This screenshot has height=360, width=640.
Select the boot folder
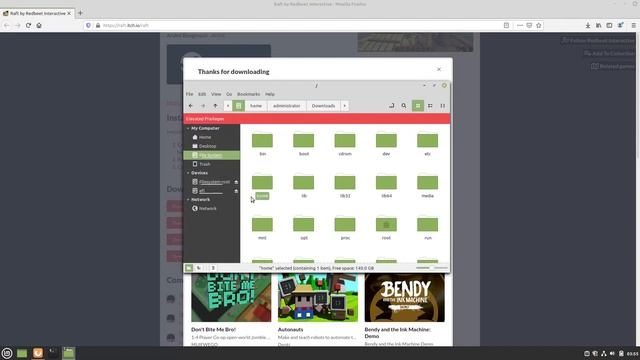(x=304, y=144)
